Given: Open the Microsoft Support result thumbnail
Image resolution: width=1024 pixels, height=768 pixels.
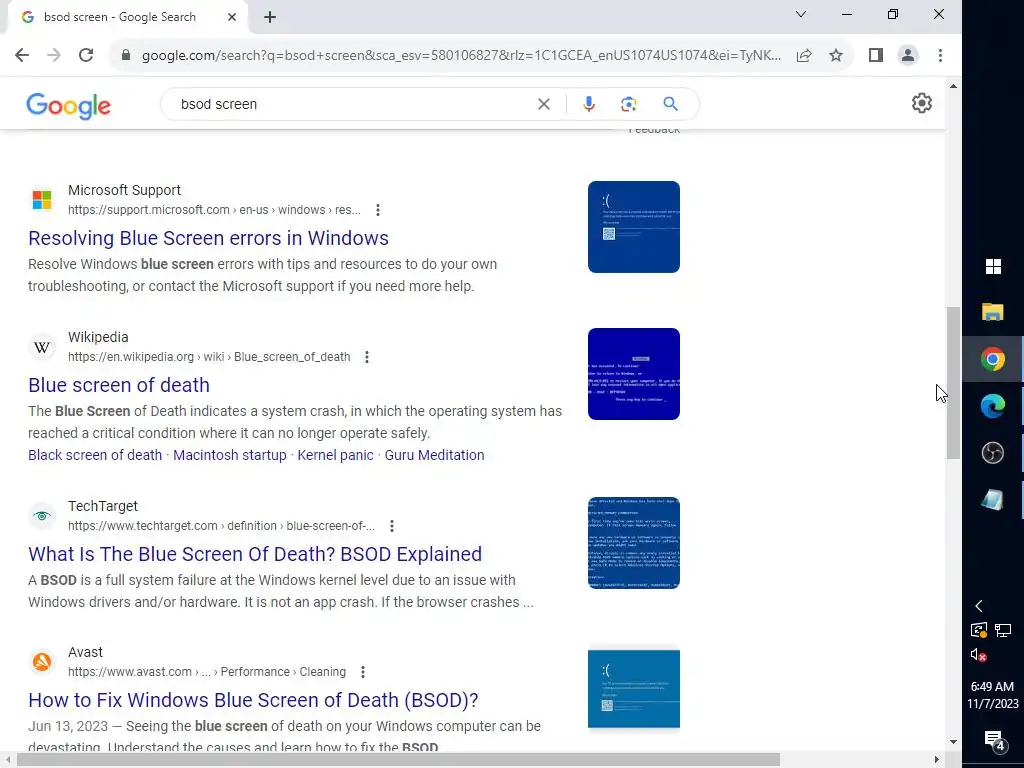Looking at the screenshot, I should pos(633,227).
